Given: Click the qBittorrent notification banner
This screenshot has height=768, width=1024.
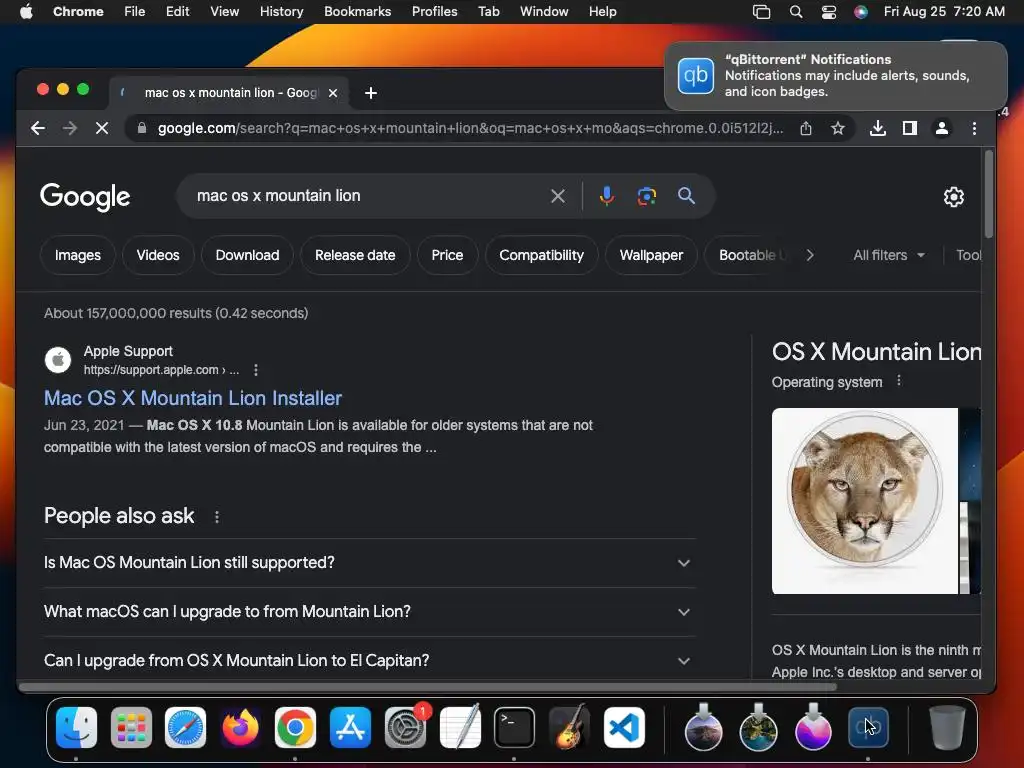Looking at the screenshot, I should tap(836, 76).
